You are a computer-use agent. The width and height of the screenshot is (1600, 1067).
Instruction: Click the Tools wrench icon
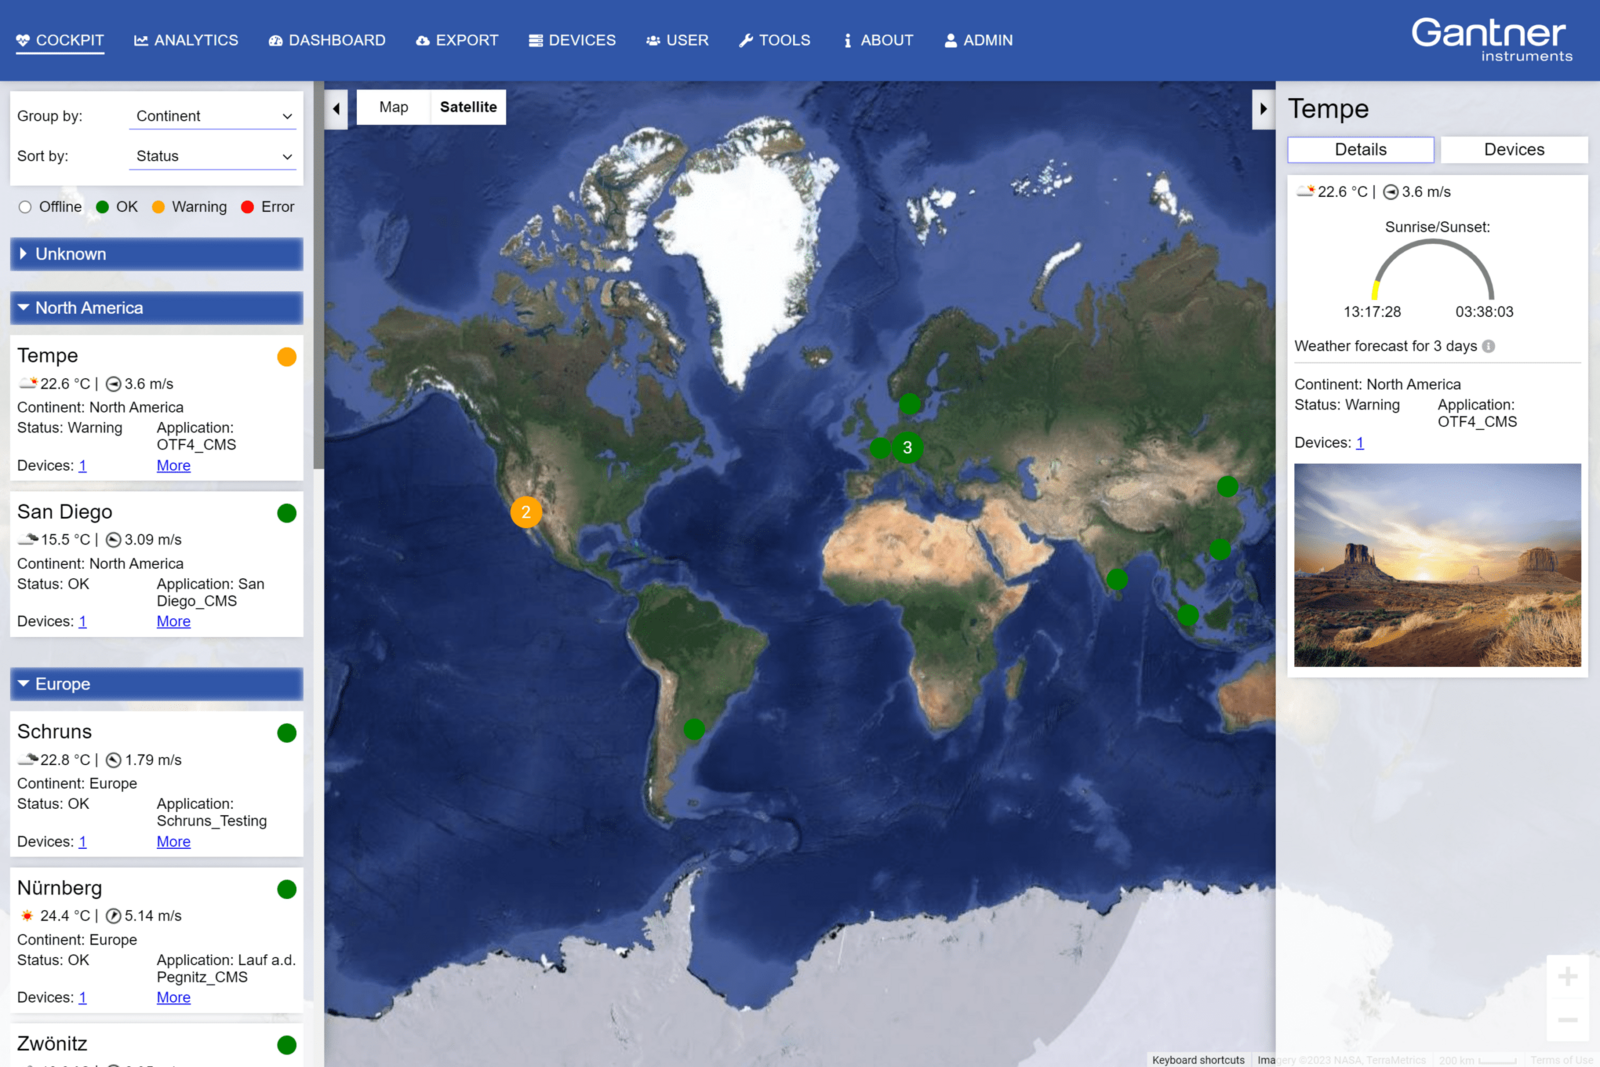[x=746, y=41]
